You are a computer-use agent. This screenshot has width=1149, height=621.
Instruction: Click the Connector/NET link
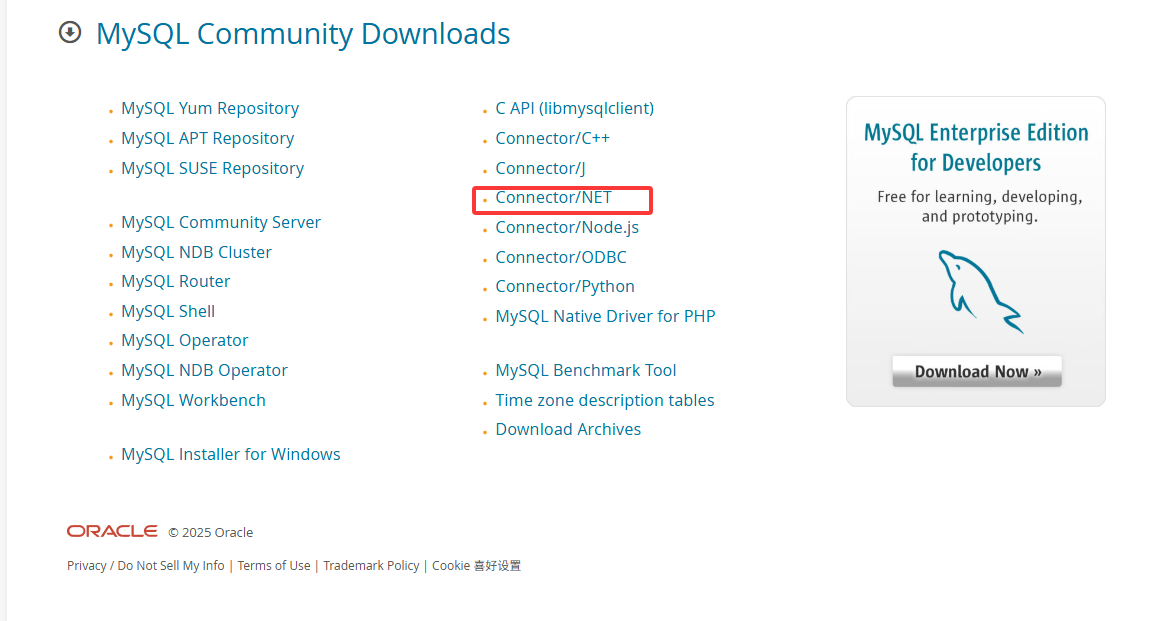pyautogui.click(x=553, y=198)
